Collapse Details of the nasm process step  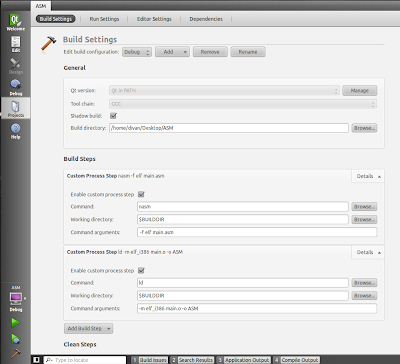(368, 176)
